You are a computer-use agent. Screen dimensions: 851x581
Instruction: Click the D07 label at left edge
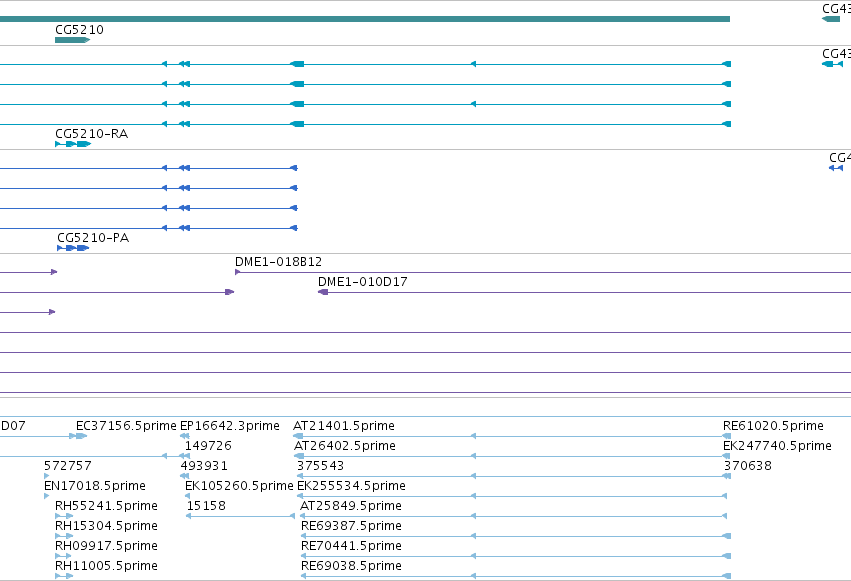point(13,425)
